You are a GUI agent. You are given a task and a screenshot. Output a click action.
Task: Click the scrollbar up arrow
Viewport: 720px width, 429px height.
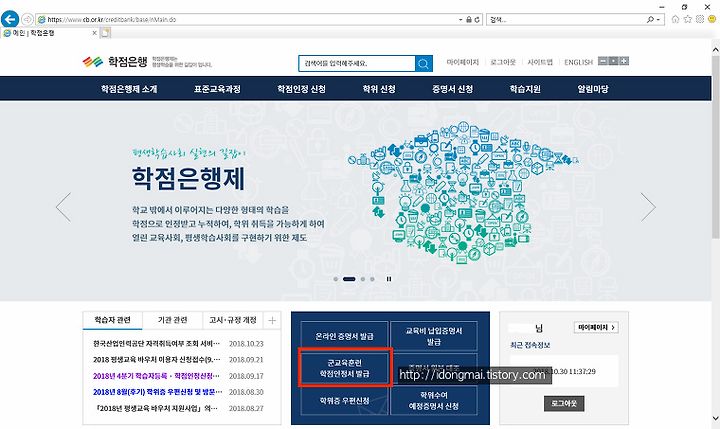pos(715,49)
